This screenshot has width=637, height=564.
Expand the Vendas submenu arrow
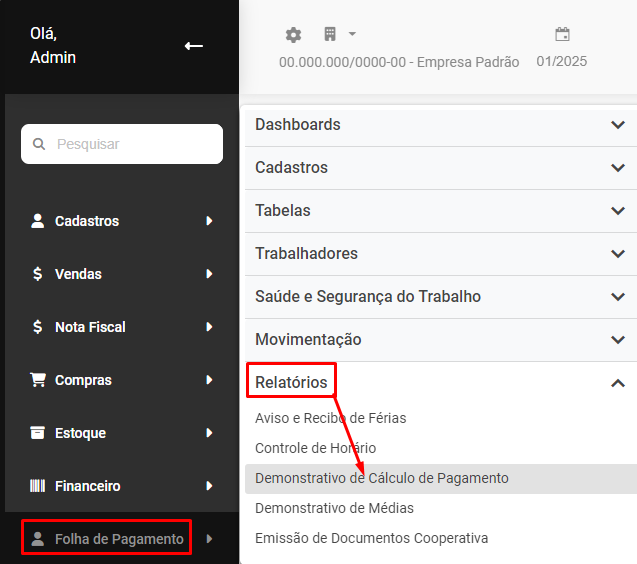click(x=209, y=273)
